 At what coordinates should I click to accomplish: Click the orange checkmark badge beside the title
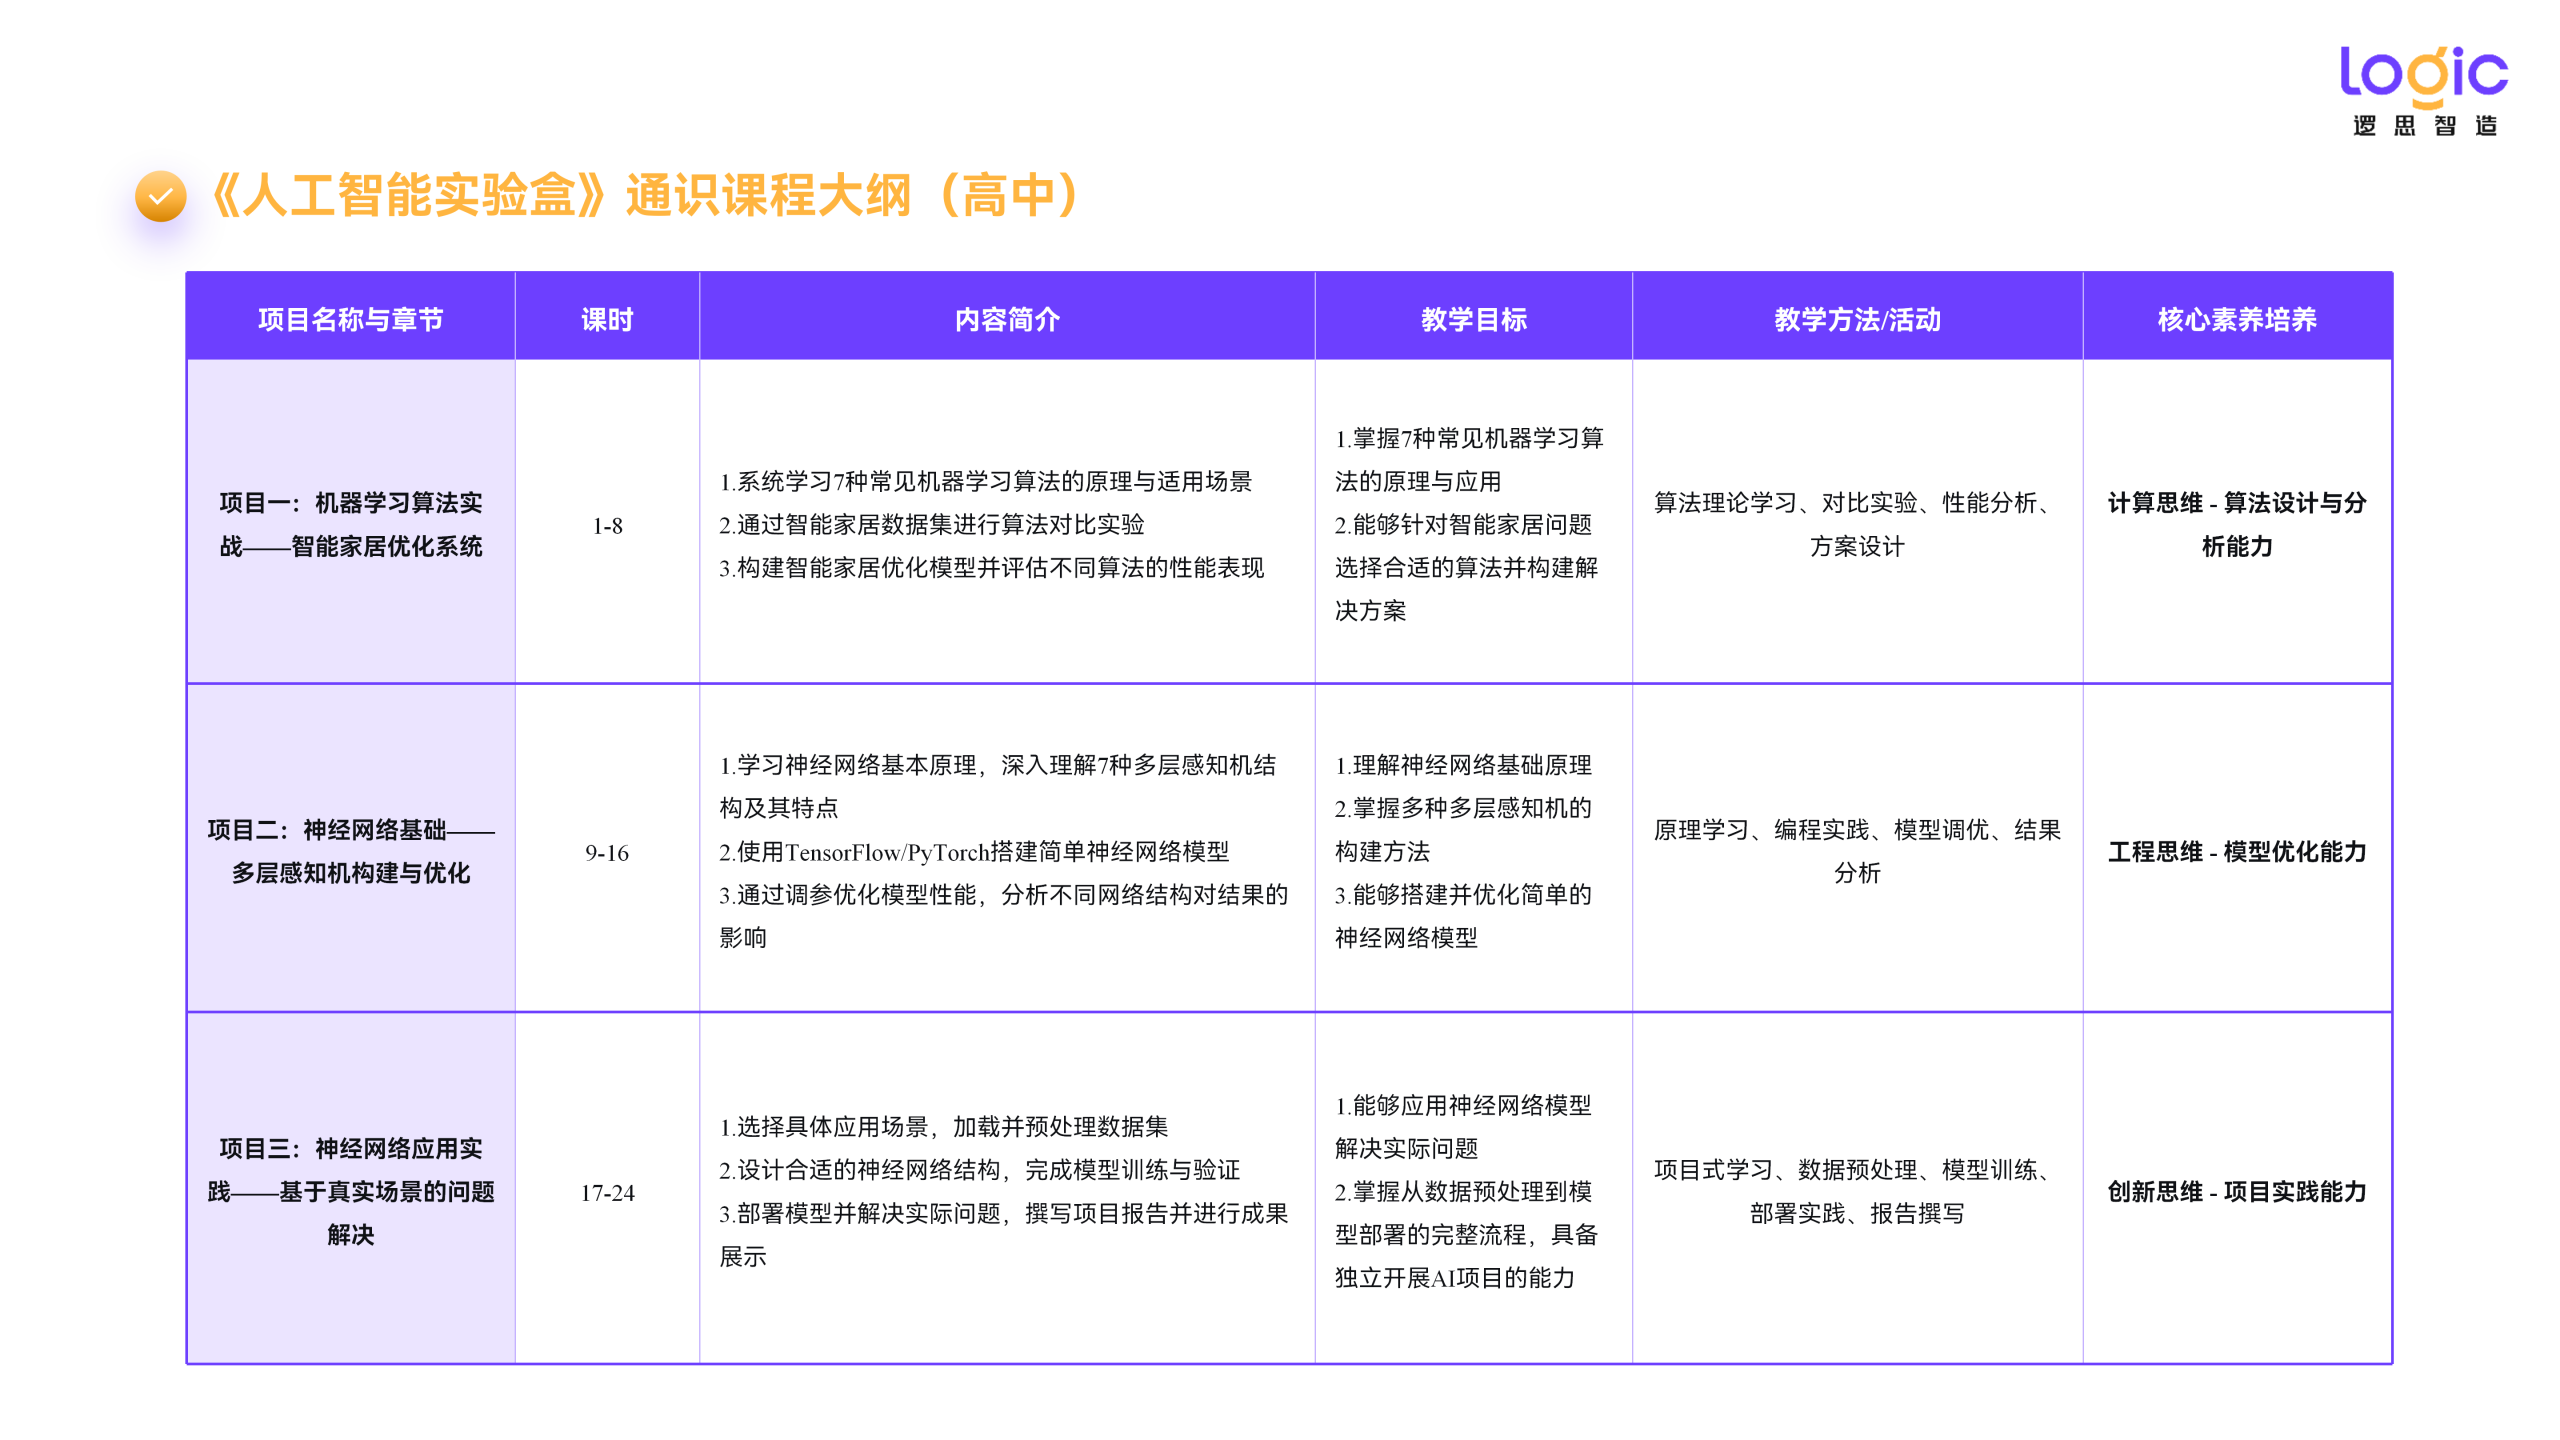point(160,196)
